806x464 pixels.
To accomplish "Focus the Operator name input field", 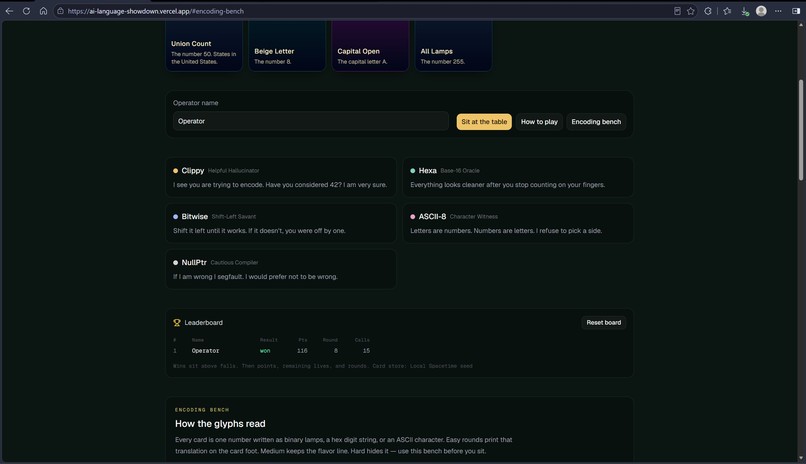I will pos(310,121).
